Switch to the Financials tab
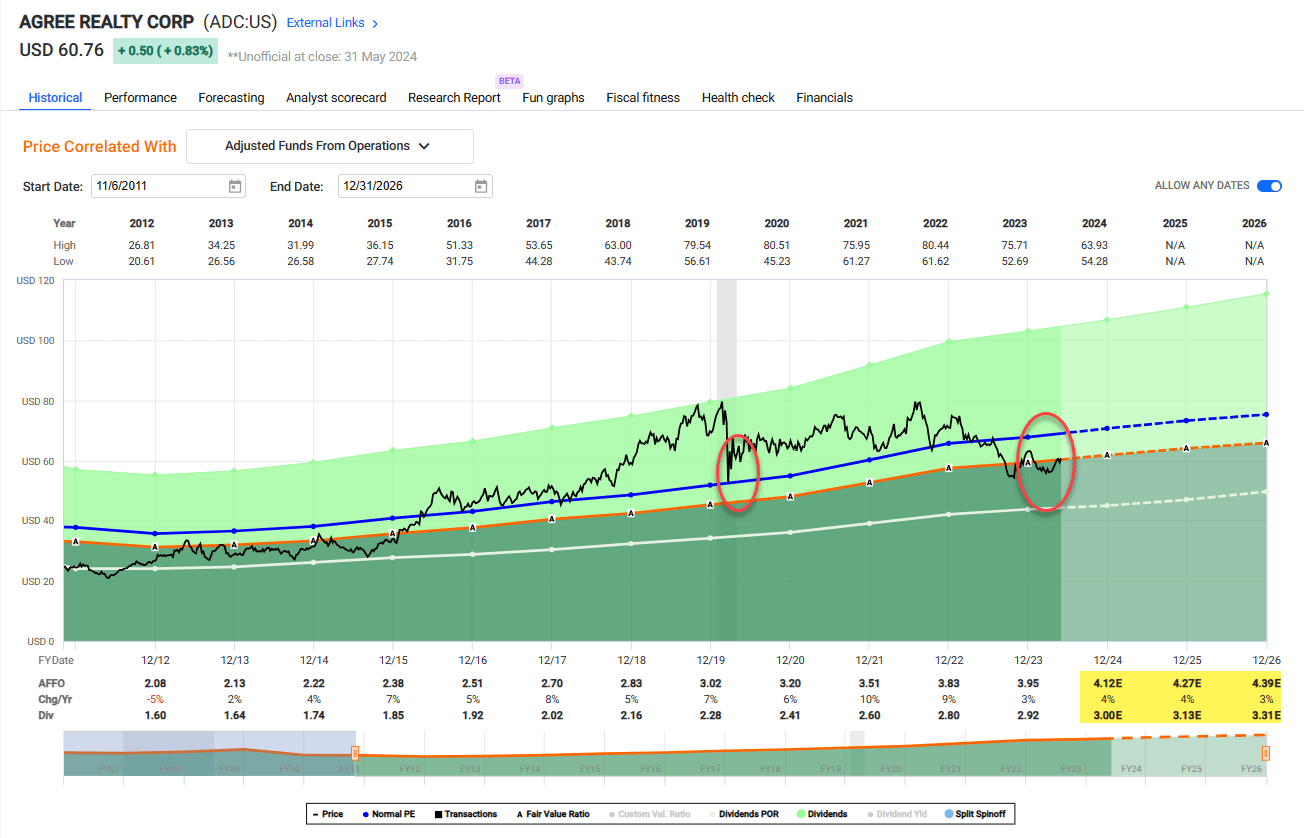Screen dimensions: 1304x838 click(824, 97)
